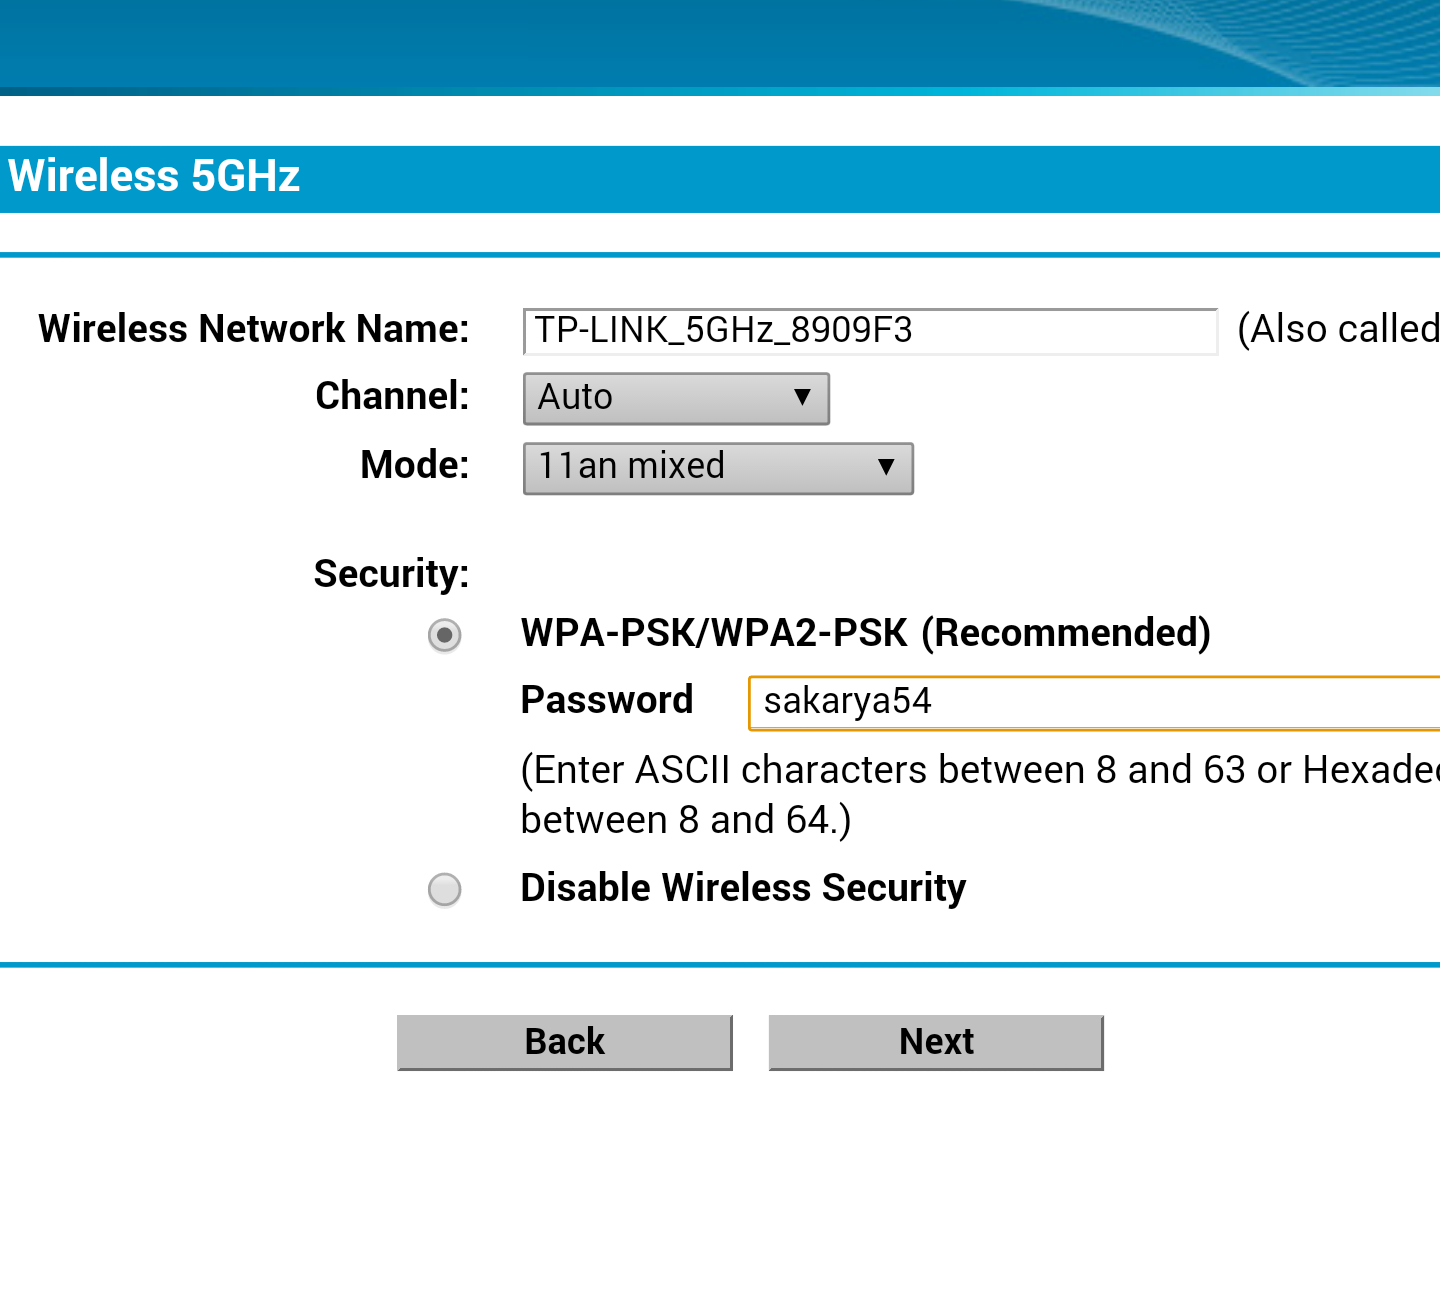Image resolution: width=1440 pixels, height=1293 pixels.
Task: Click the 'Disable Wireless Security' text
Action: tap(743, 888)
